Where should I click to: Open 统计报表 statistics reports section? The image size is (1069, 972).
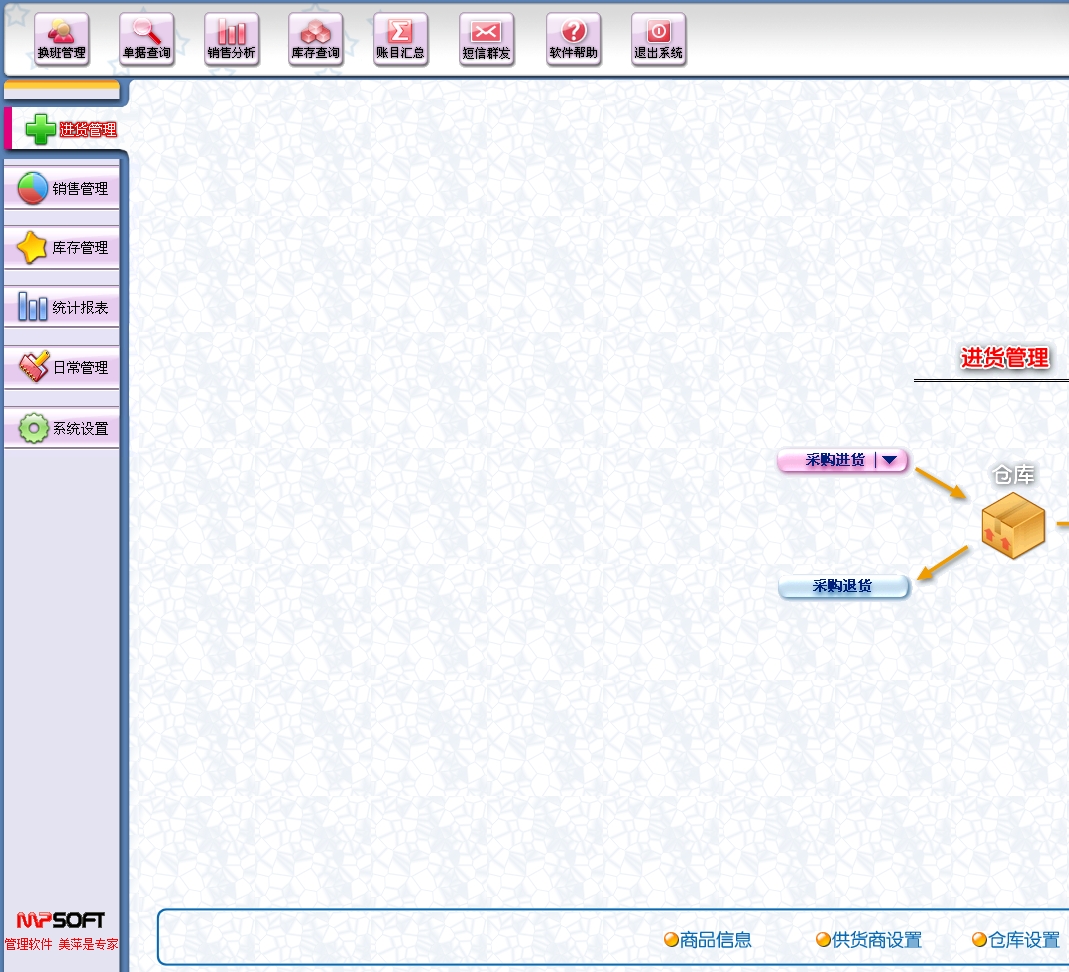(62, 307)
